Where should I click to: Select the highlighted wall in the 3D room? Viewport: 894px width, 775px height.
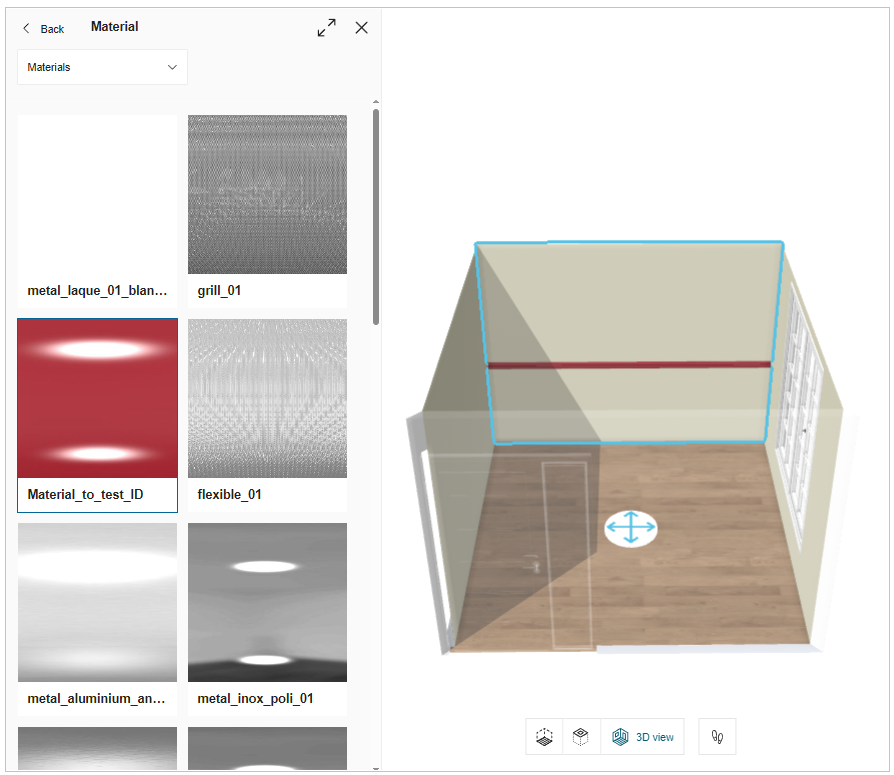[630, 340]
